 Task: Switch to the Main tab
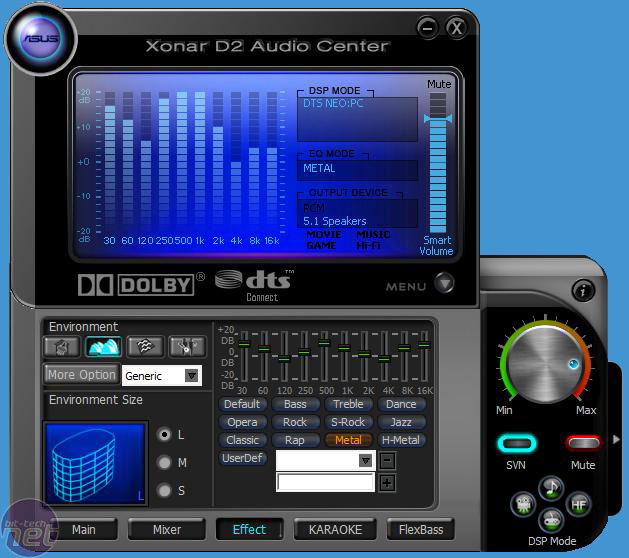click(x=84, y=530)
